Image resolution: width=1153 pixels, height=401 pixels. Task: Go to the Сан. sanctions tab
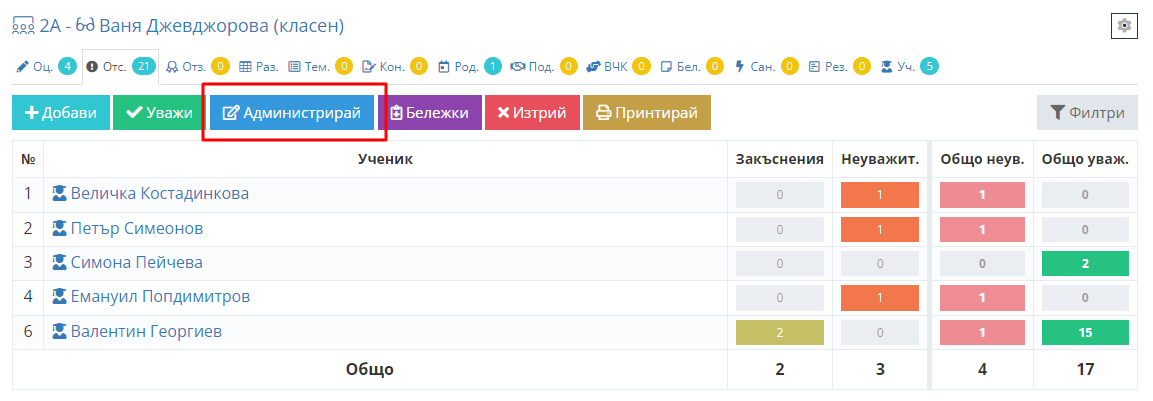click(x=766, y=67)
